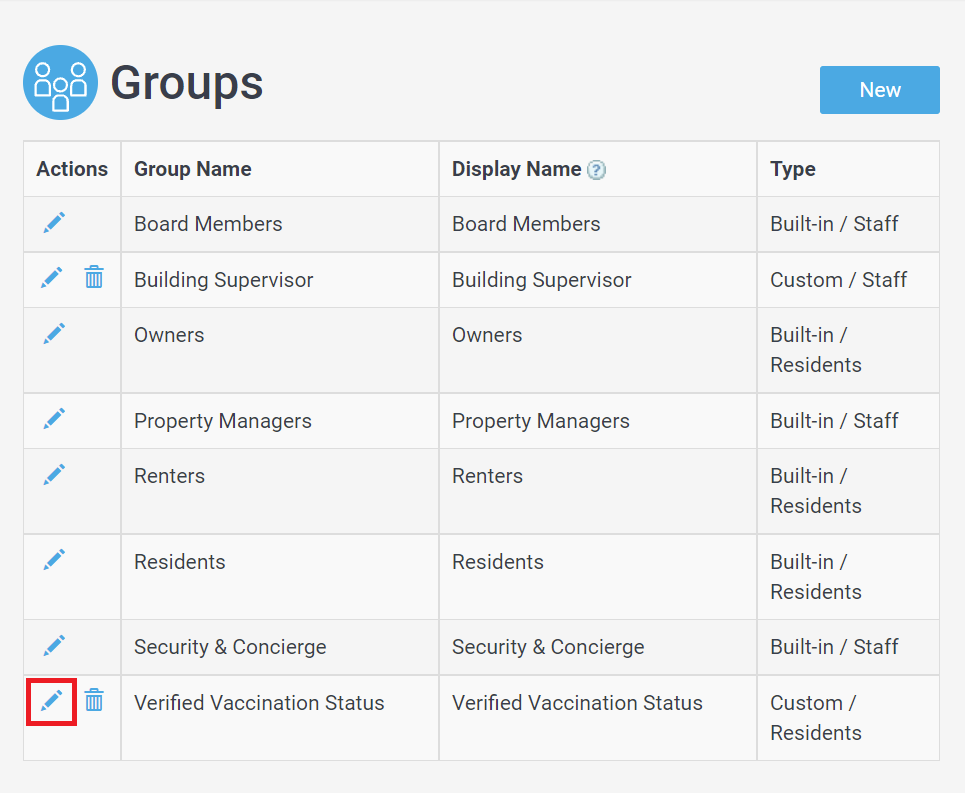Screen dimensions: 965x793
Task: Edit the Property Managers group
Action: (x=54, y=419)
